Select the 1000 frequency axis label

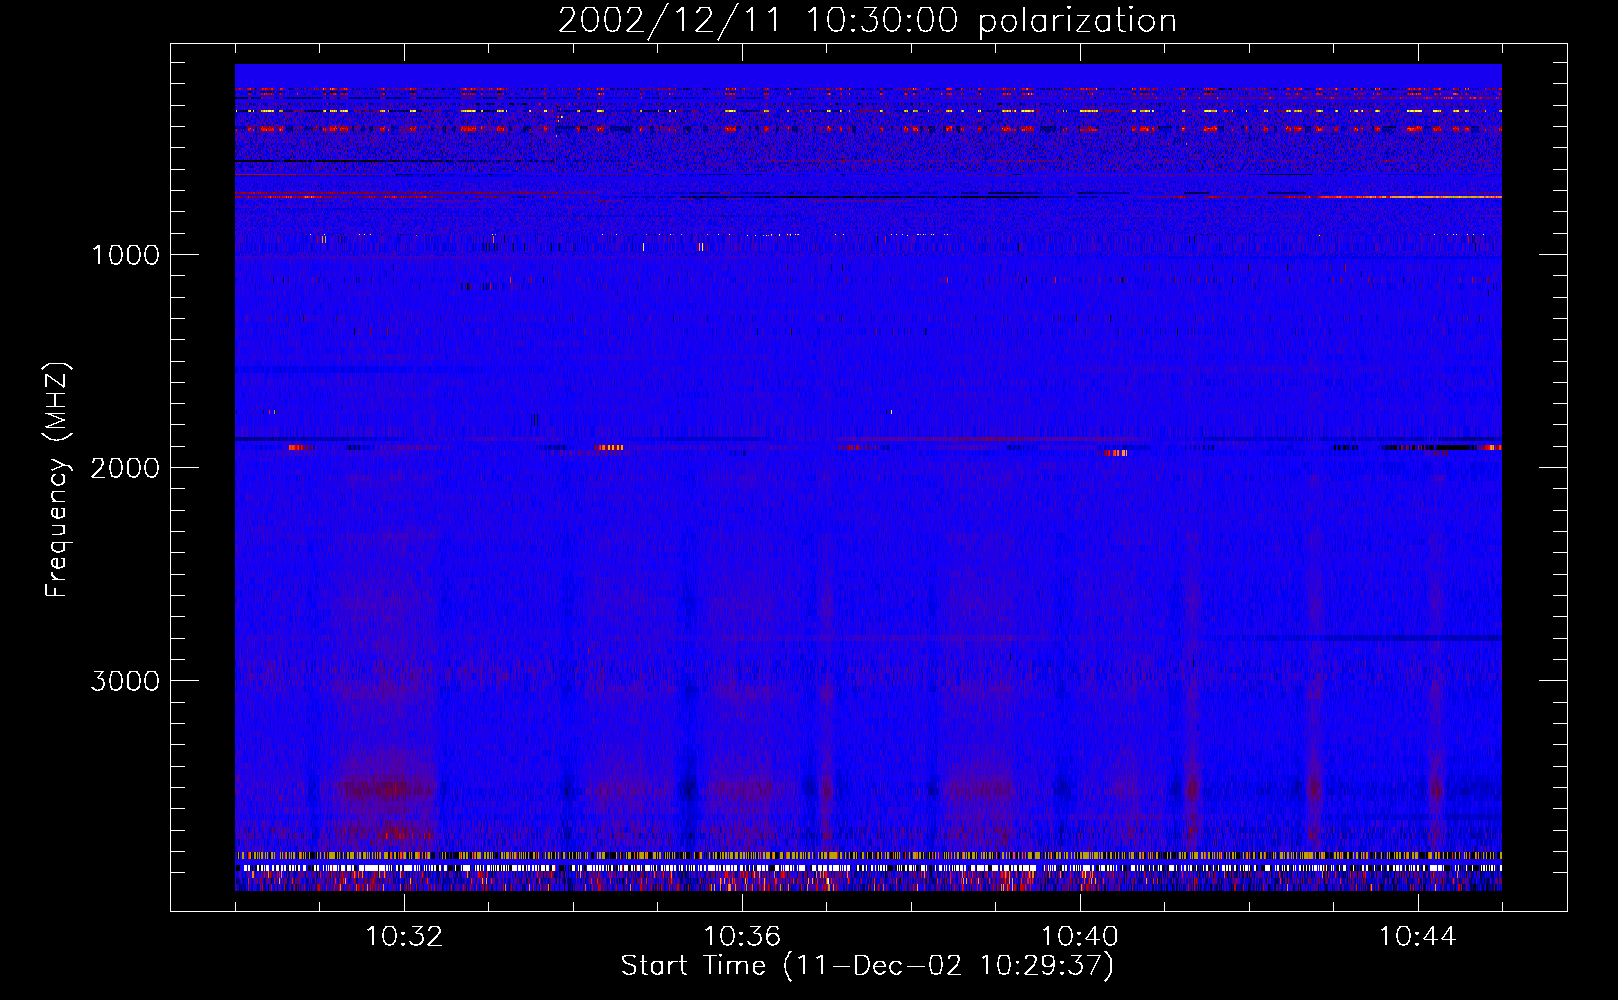click(125, 255)
